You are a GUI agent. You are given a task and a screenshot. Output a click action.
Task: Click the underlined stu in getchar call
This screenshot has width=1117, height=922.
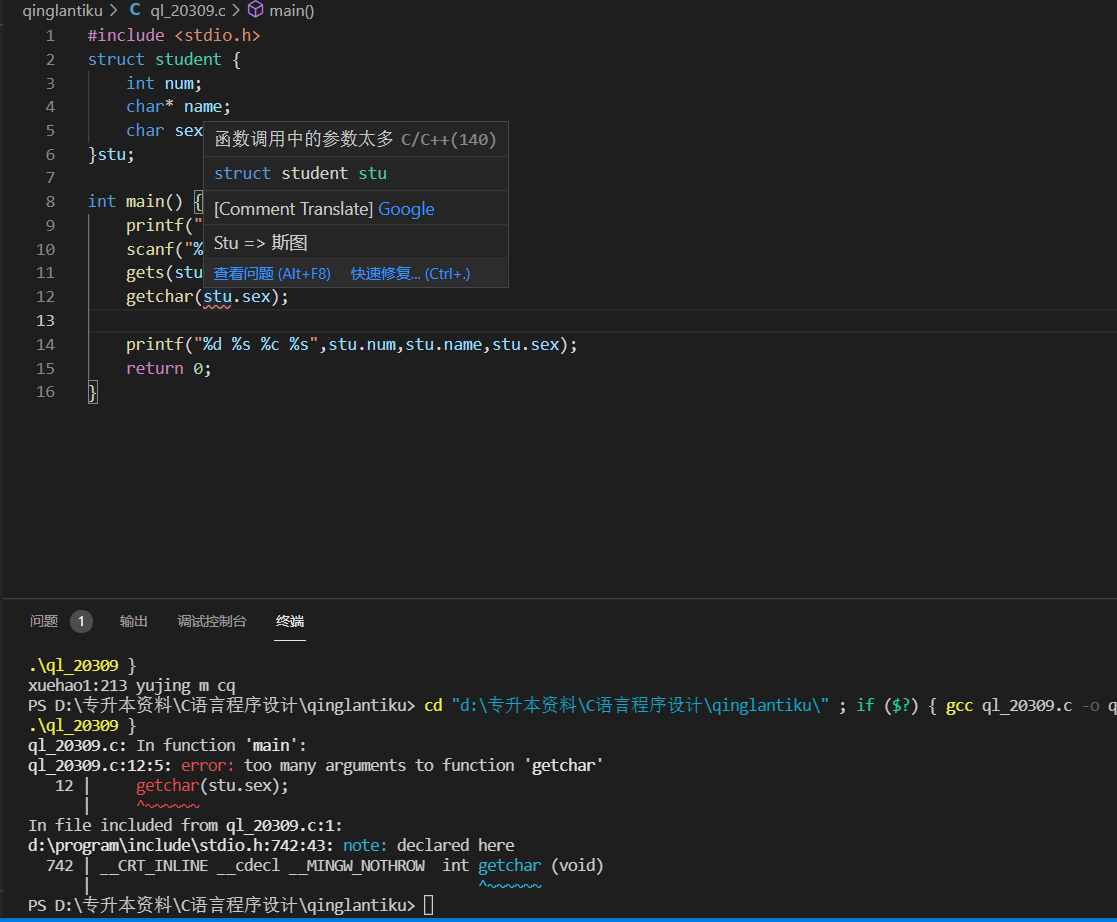point(217,297)
